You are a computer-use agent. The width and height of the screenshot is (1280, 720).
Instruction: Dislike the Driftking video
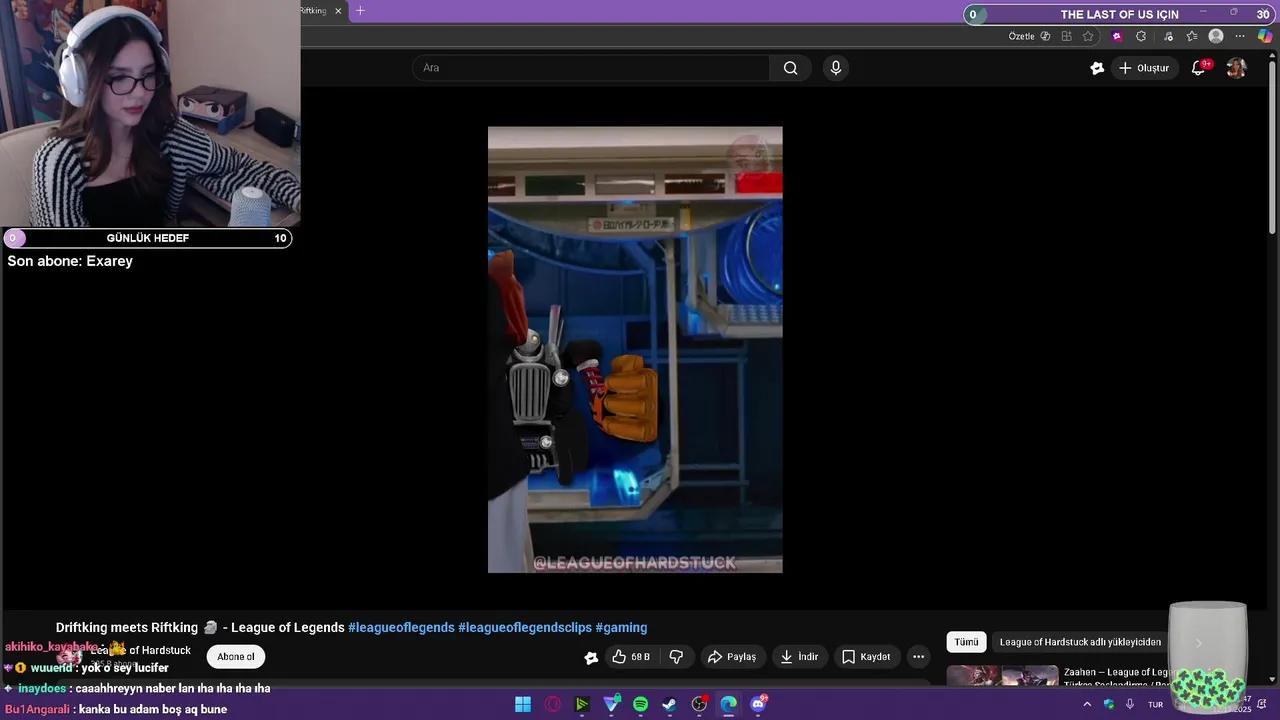(x=676, y=657)
